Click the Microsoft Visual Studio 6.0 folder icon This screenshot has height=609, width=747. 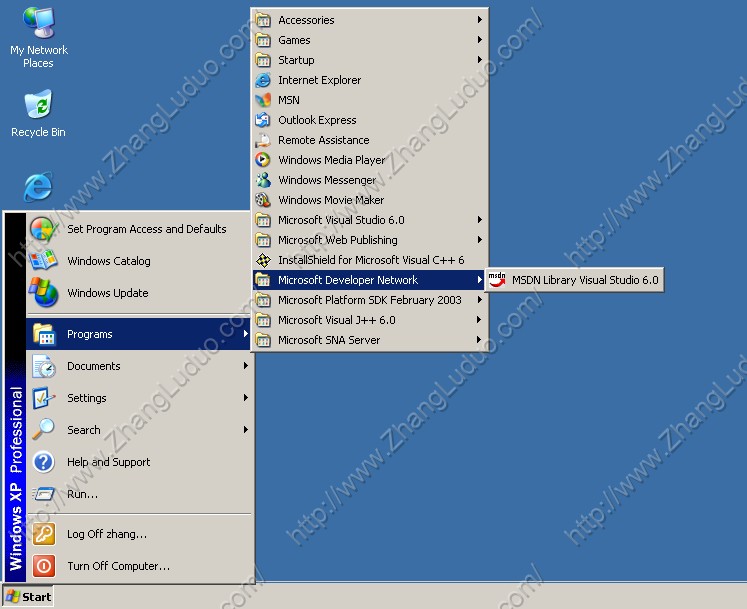(x=263, y=220)
